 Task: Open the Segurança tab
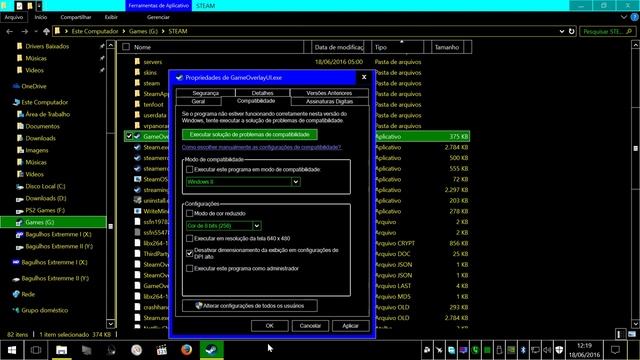pyautogui.click(x=206, y=93)
